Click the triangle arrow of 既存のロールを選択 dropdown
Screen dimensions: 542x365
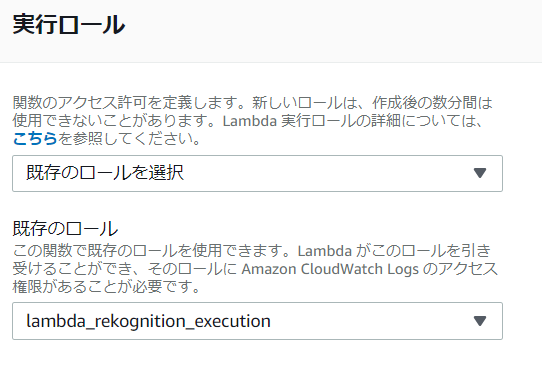pyautogui.click(x=480, y=173)
